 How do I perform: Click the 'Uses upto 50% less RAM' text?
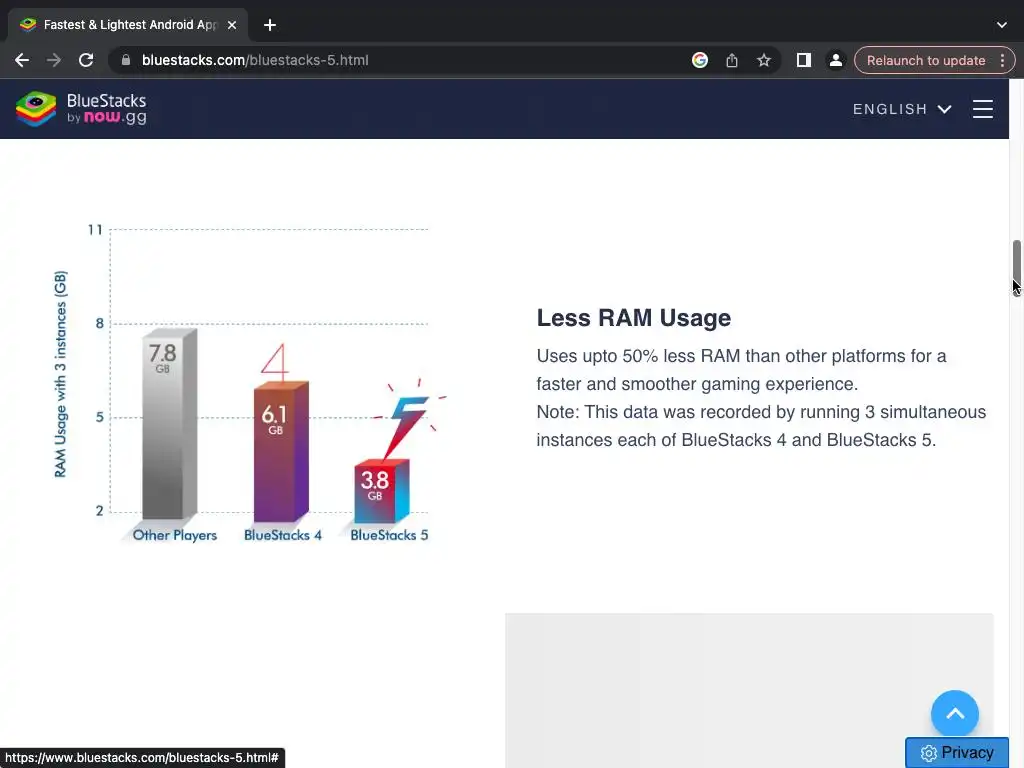(741, 370)
